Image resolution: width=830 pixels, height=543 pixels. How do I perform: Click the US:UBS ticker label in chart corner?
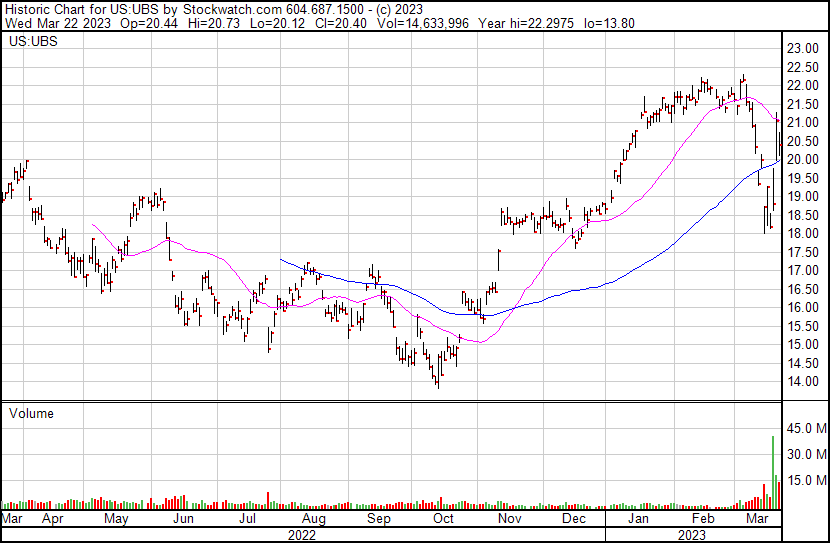point(29,43)
